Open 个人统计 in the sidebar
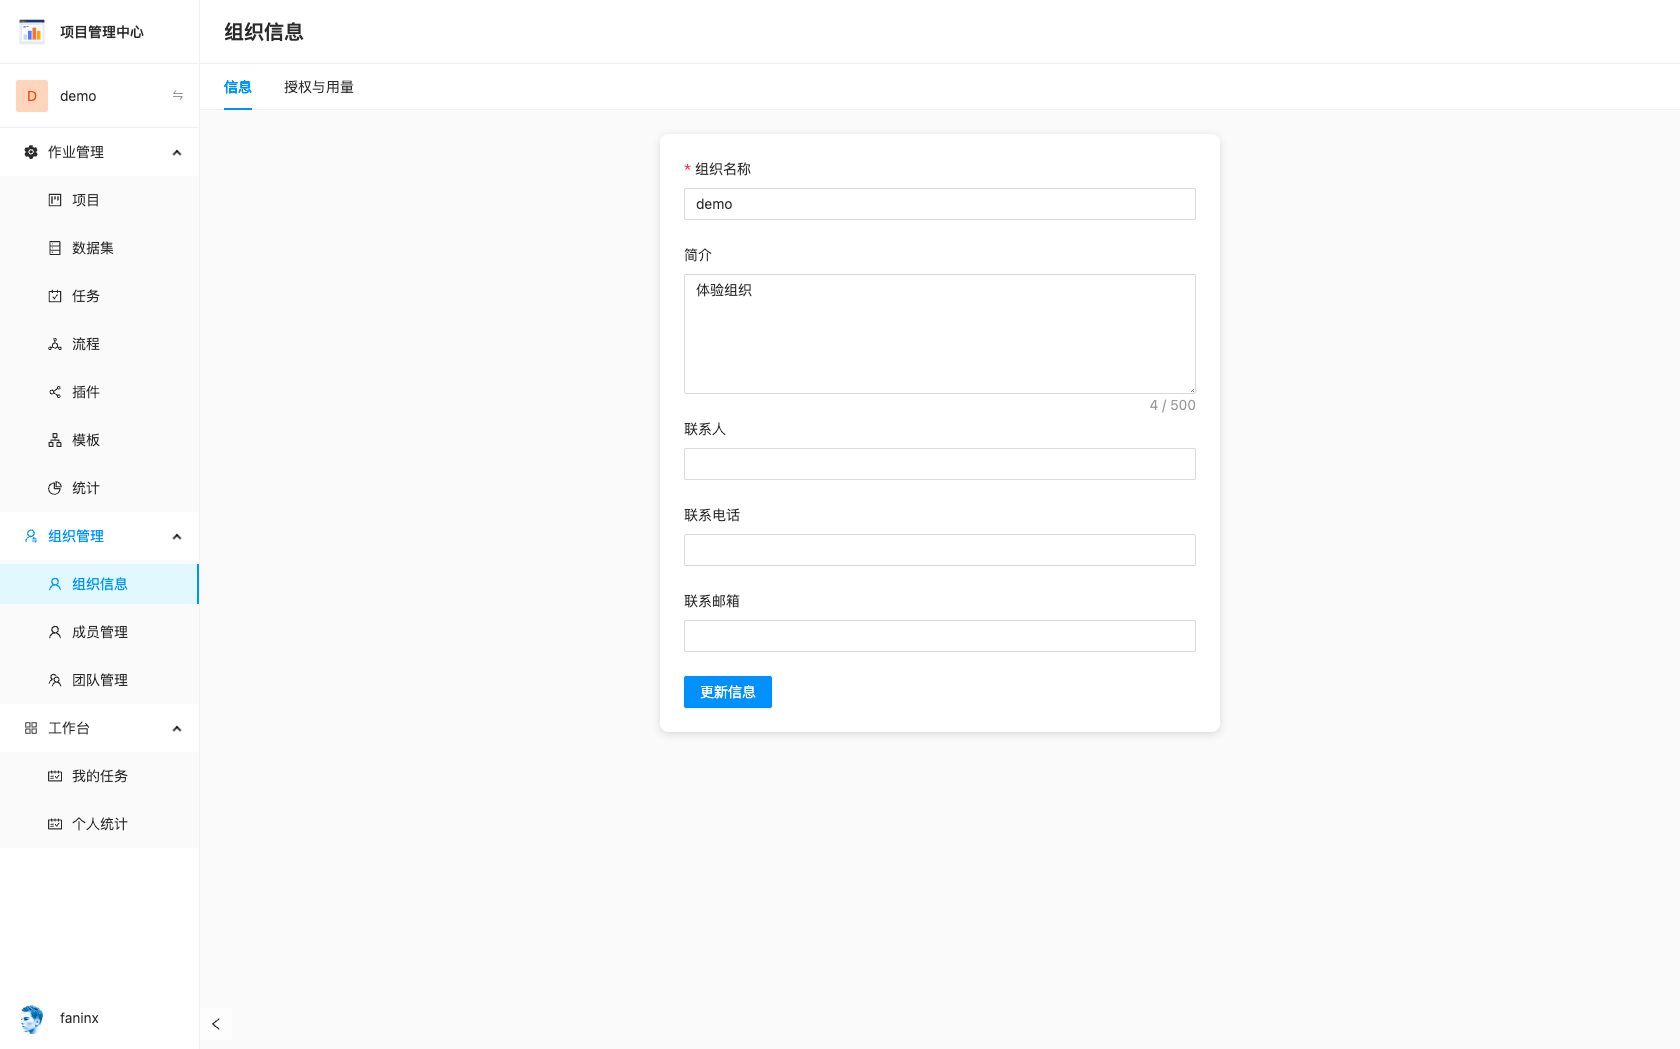Screen dimensions: 1680x1049 [100, 824]
